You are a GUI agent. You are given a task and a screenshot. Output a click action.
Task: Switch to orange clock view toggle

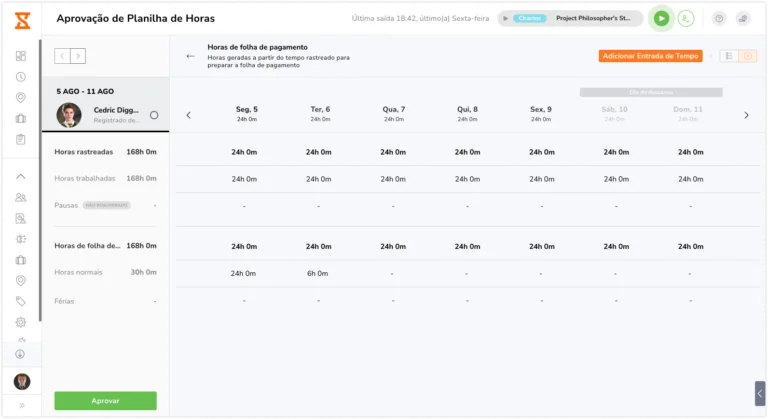(x=747, y=56)
